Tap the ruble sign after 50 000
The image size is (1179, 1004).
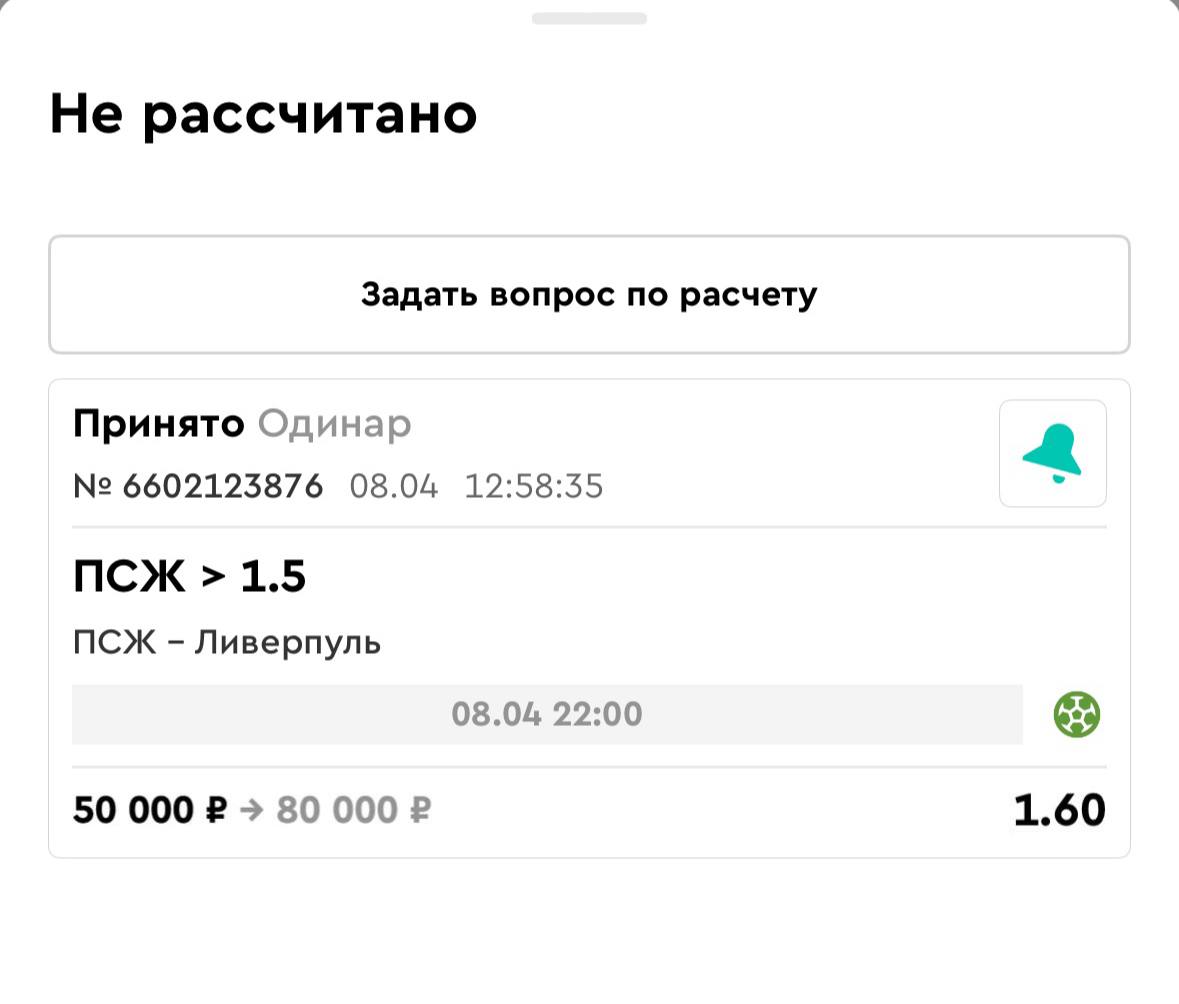[x=216, y=810]
